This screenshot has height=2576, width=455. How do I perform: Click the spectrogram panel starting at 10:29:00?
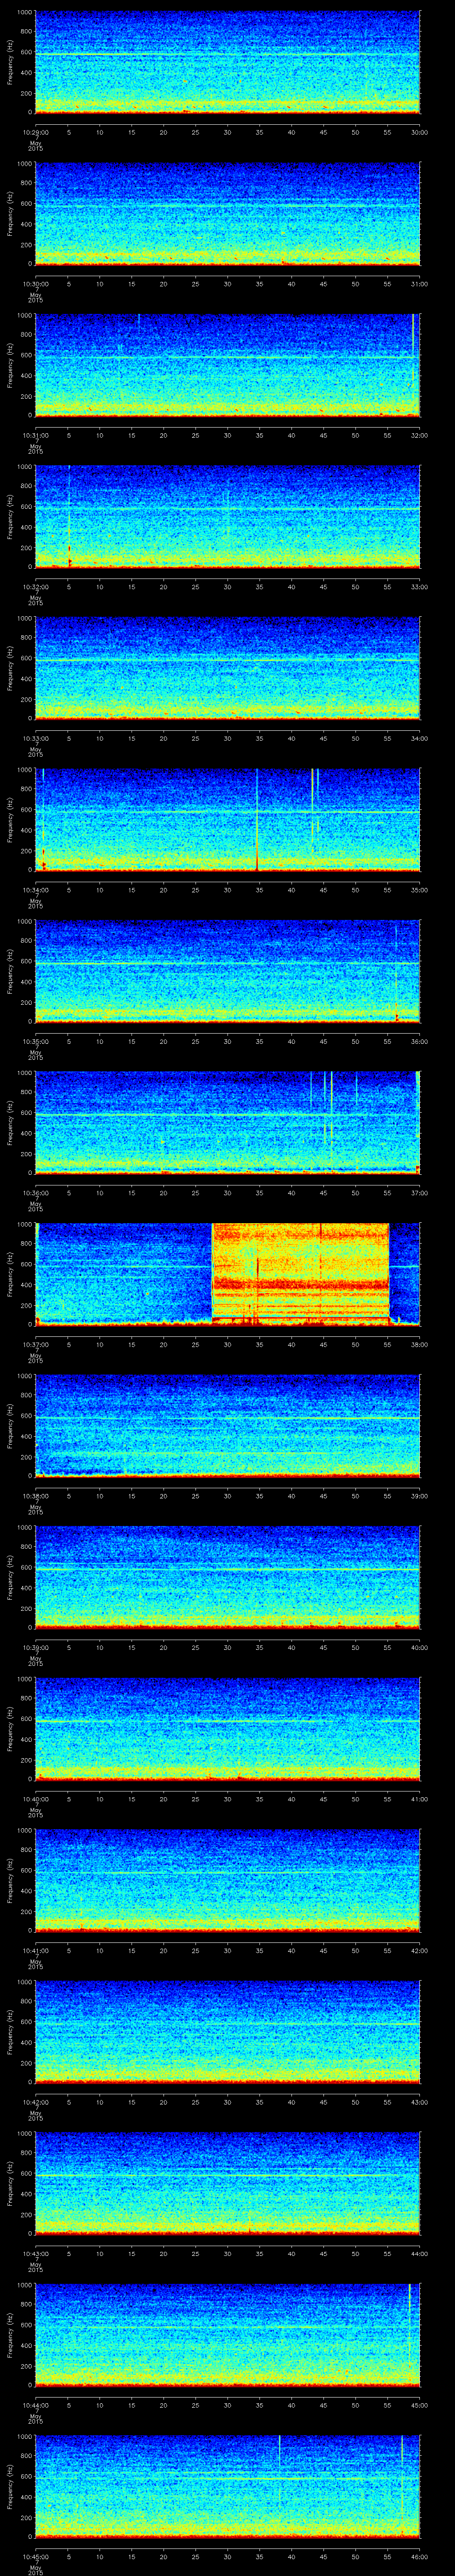[227, 62]
